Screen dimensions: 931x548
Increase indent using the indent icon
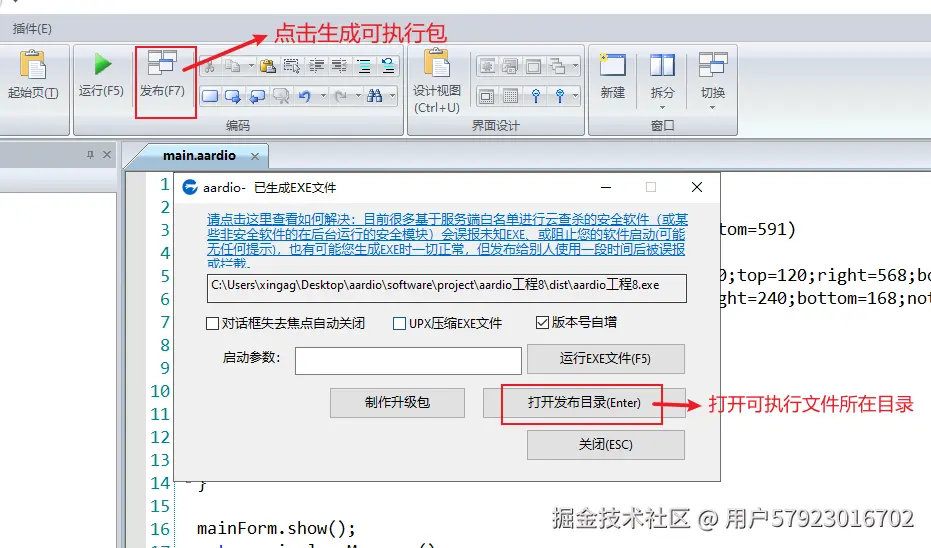[316, 66]
